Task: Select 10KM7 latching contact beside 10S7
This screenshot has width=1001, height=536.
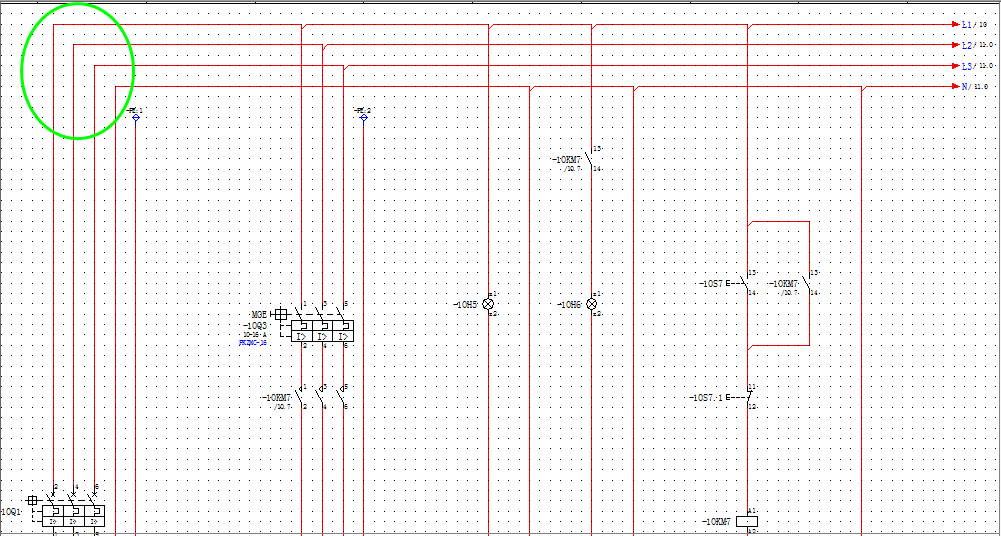Action: [808, 283]
